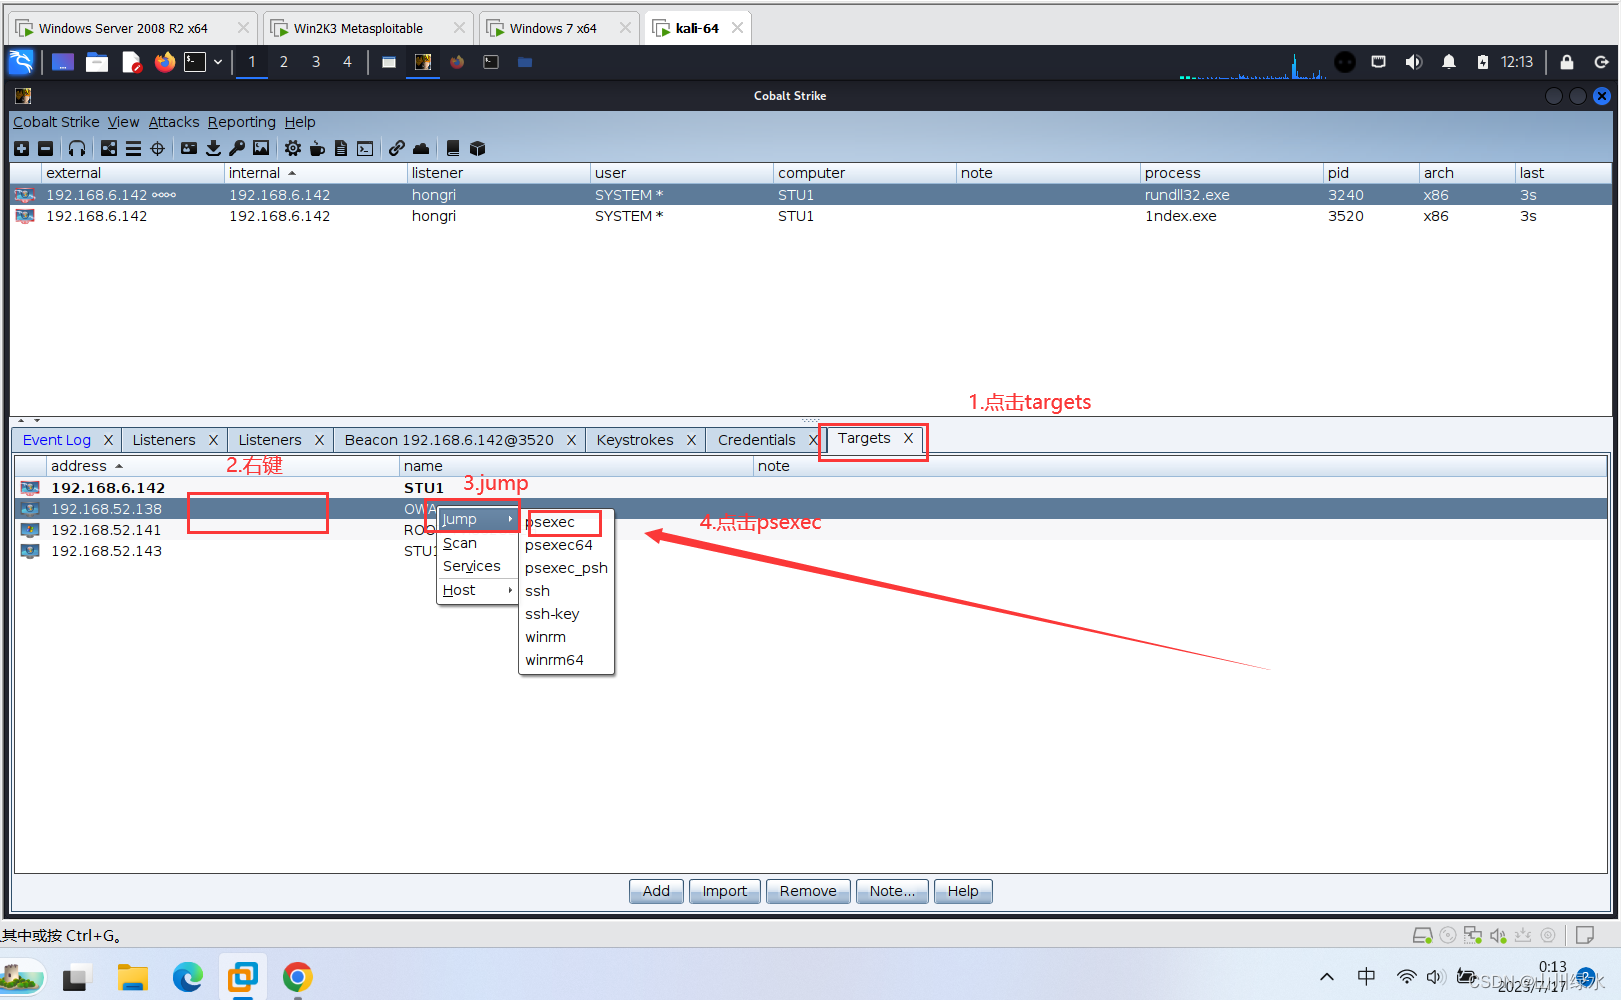
Task: Open the View menu
Action: pos(123,122)
